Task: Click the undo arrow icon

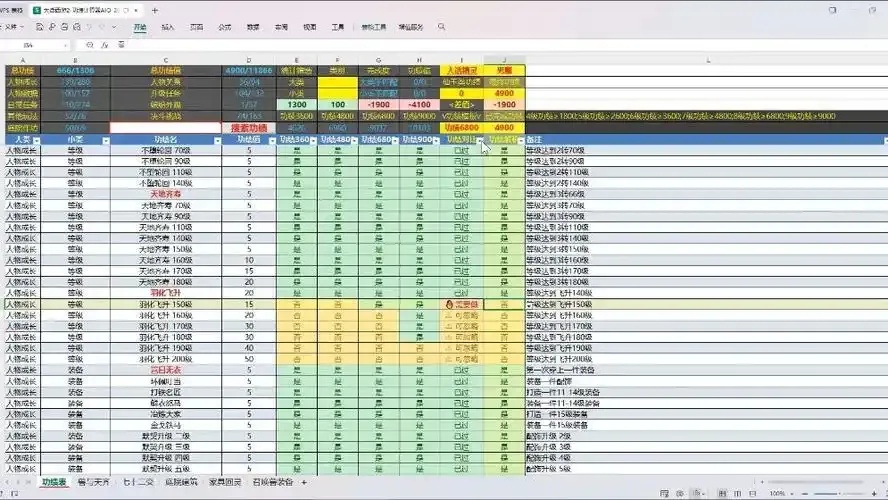Action: [x=89, y=27]
